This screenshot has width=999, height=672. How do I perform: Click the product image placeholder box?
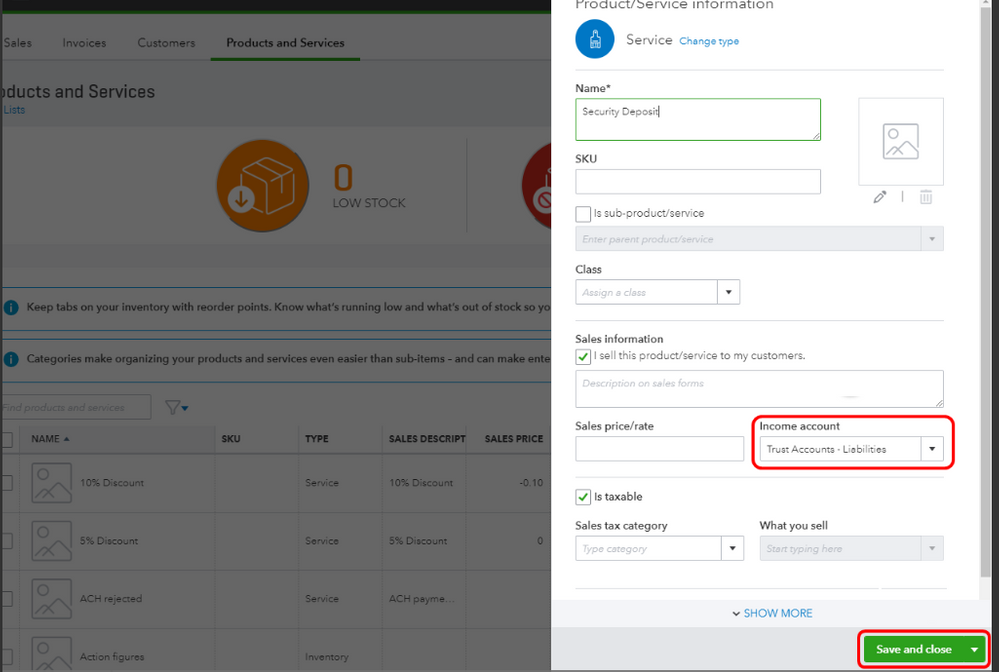click(900, 142)
